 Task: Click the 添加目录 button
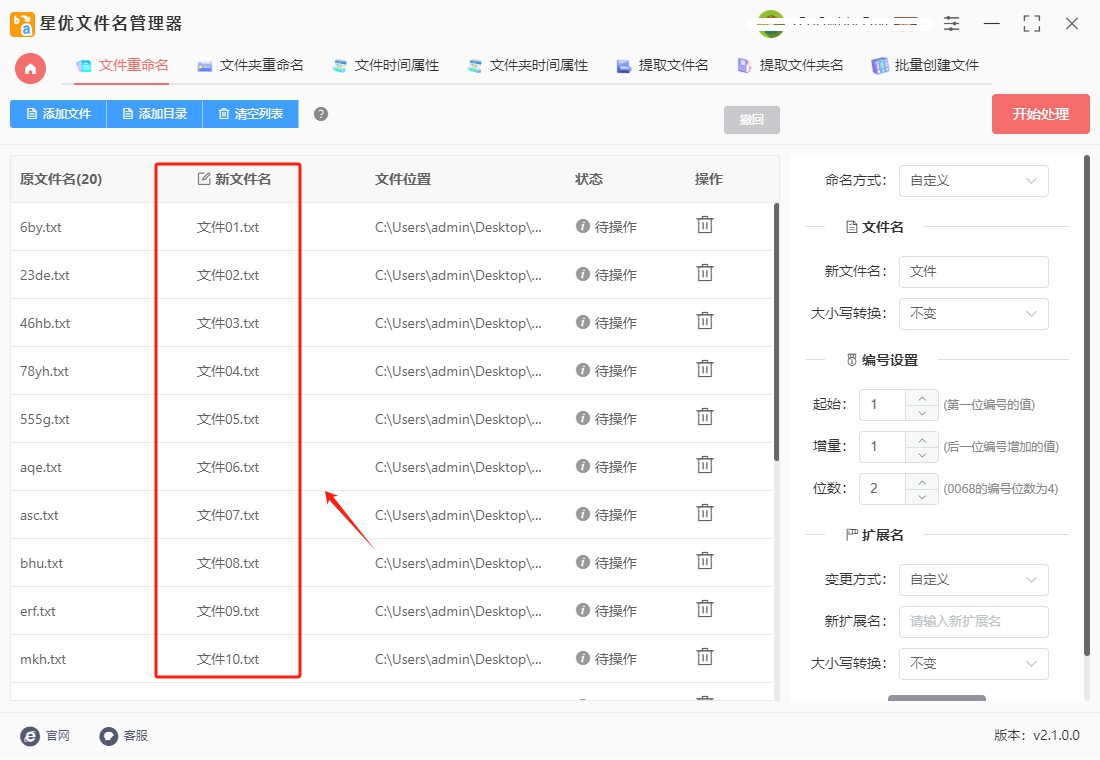(x=154, y=114)
